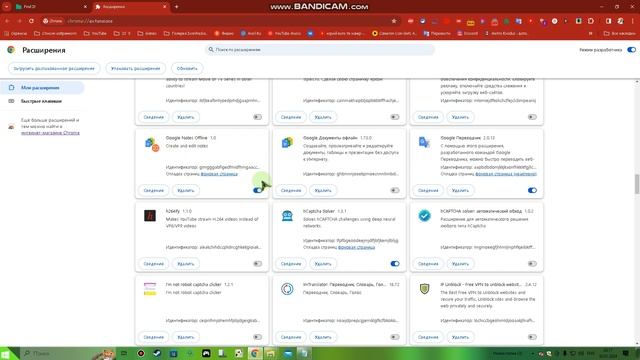This screenshot has height=360, width=640.
Task: Click the IP Unblock shield icon
Action: (x=424, y=289)
